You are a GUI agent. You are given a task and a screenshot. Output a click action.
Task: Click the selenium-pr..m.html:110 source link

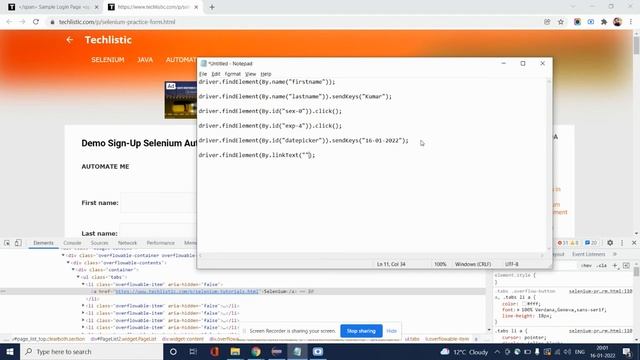[600, 291]
